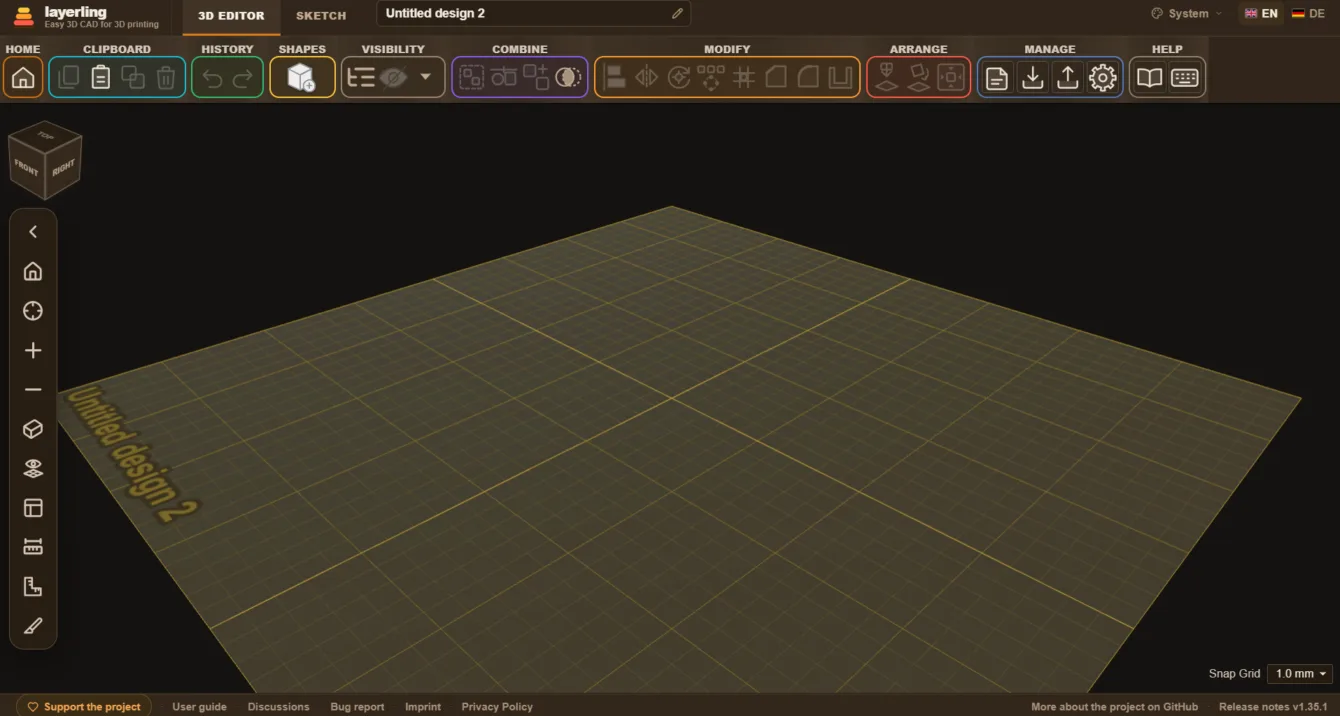The image size is (1340, 716).
Task: Toggle perspective cube view in sidebar
Action: pyautogui.click(x=33, y=429)
